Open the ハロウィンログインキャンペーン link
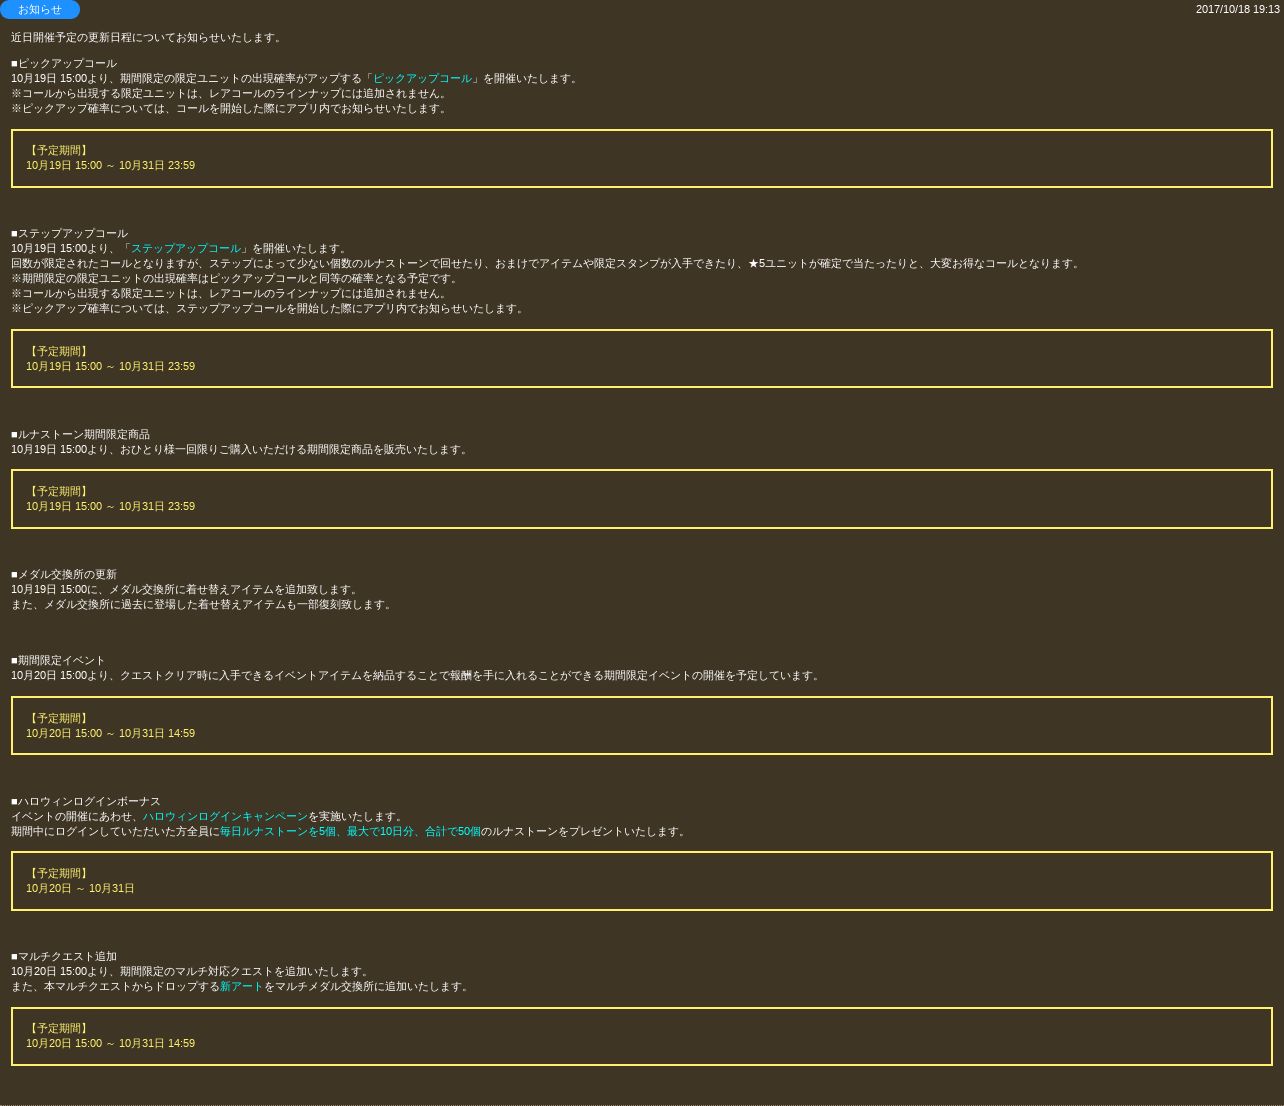 225,817
